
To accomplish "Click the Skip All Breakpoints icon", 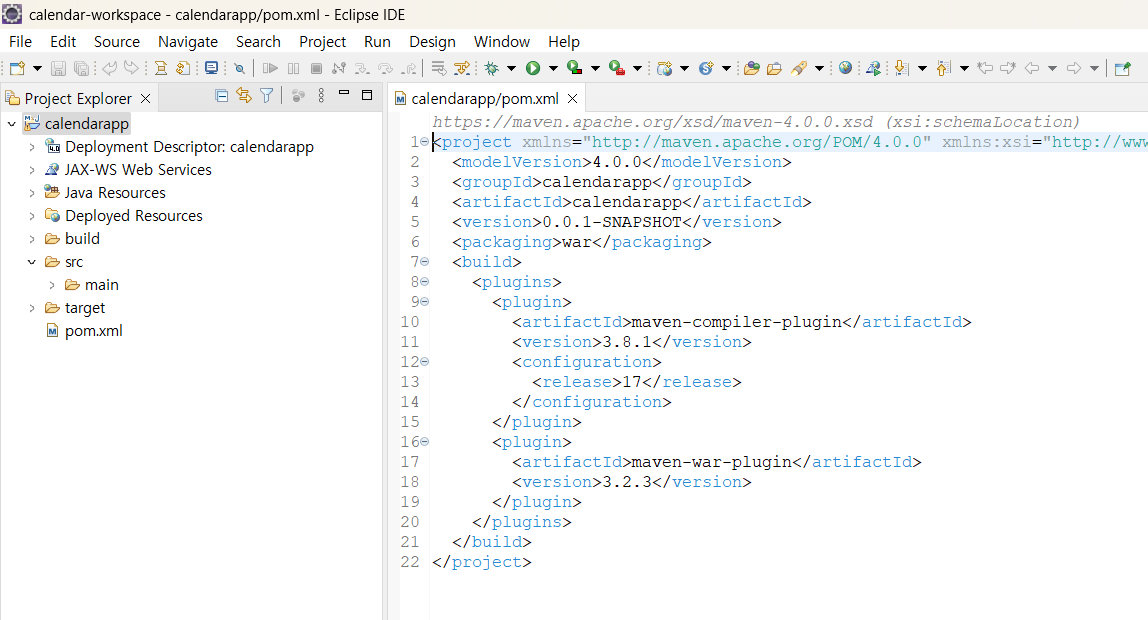I will (239, 69).
